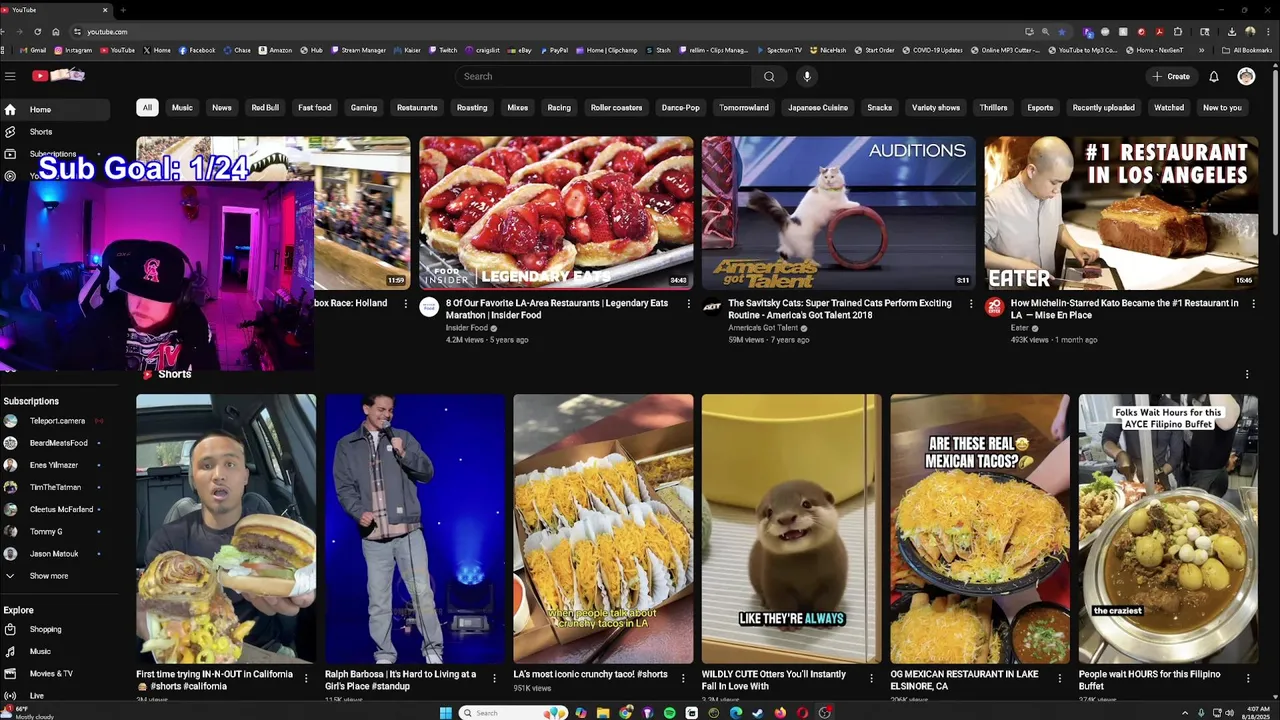Open options for the Legendary Eats video

(688, 304)
